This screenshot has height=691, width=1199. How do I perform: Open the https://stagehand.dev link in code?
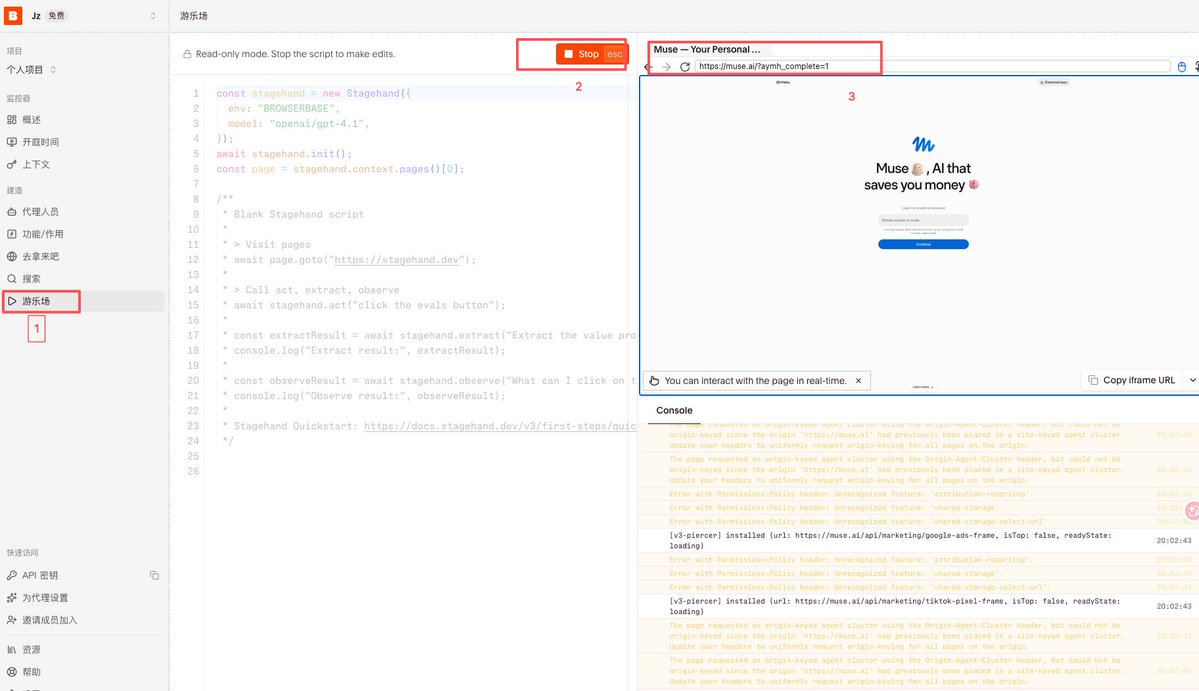pos(396,260)
